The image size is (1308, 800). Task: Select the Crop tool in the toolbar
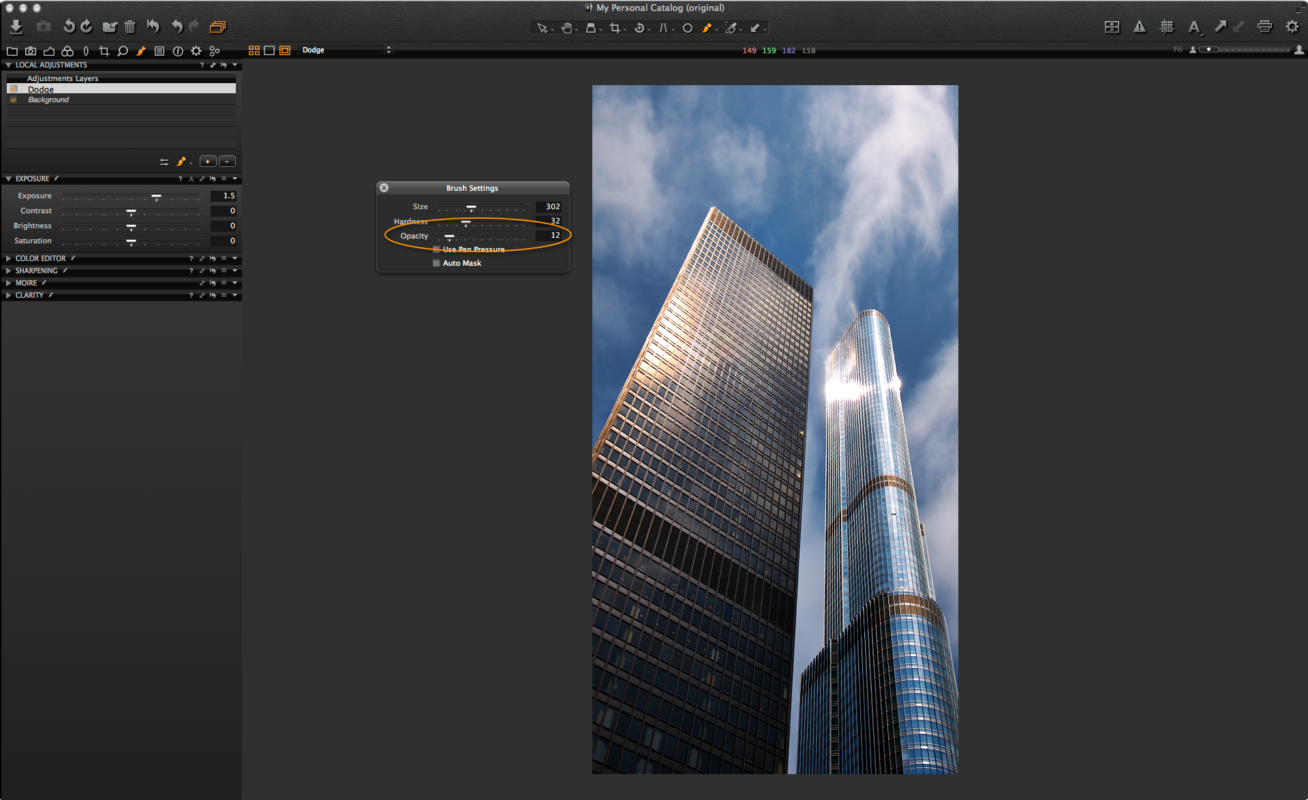(617, 27)
